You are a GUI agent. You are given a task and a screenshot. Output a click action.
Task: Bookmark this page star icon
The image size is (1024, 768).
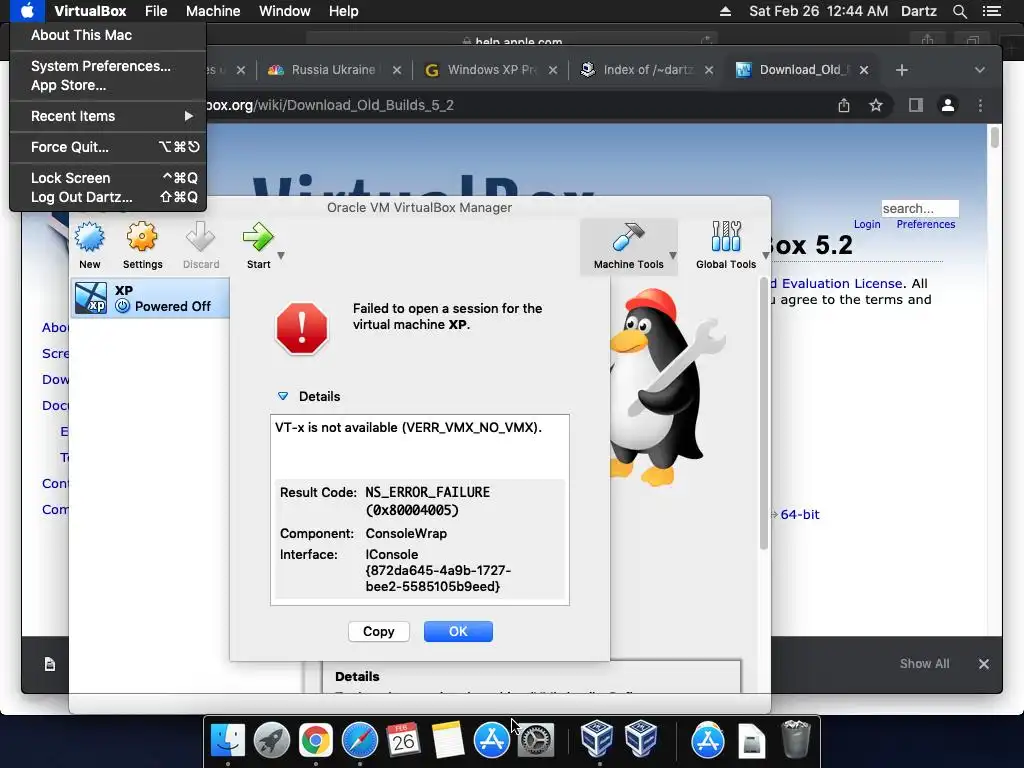point(876,105)
